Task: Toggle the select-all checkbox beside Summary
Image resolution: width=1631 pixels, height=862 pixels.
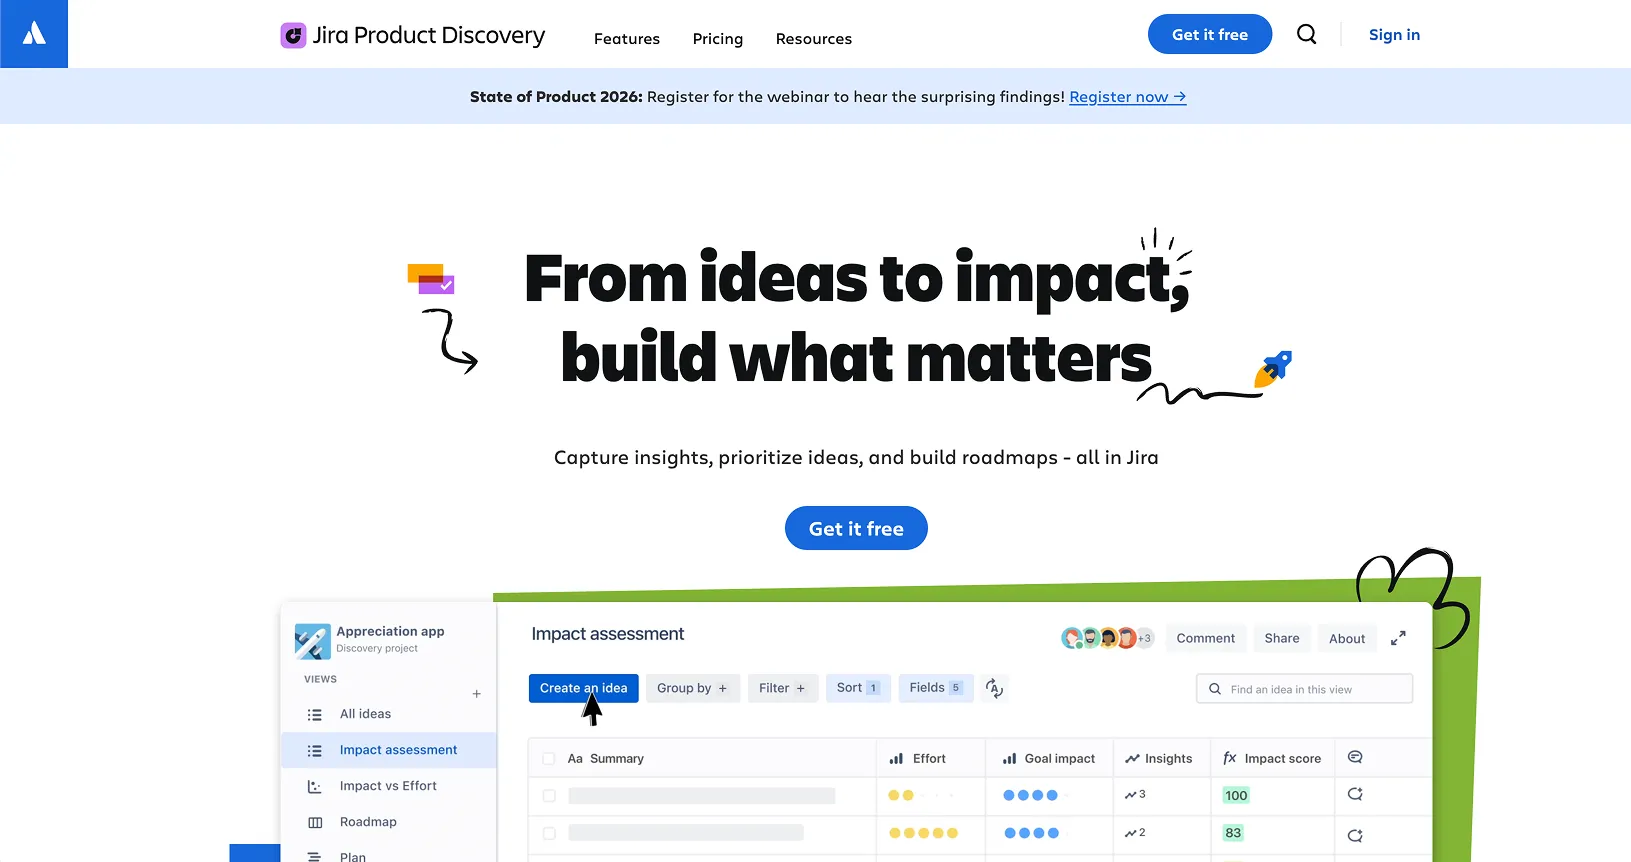Action: click(x=549, y=759)
